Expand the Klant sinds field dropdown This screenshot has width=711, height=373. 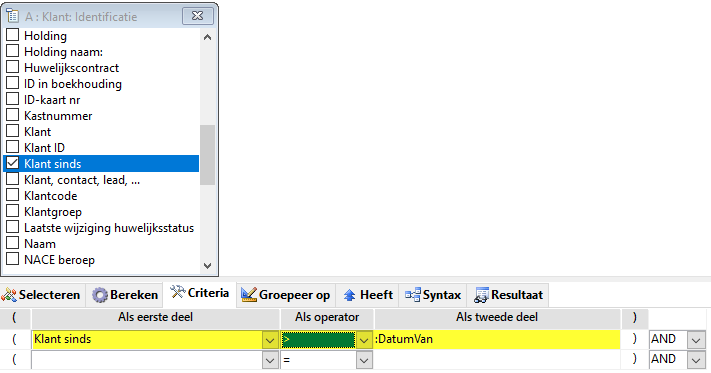(x=270, y=340)
